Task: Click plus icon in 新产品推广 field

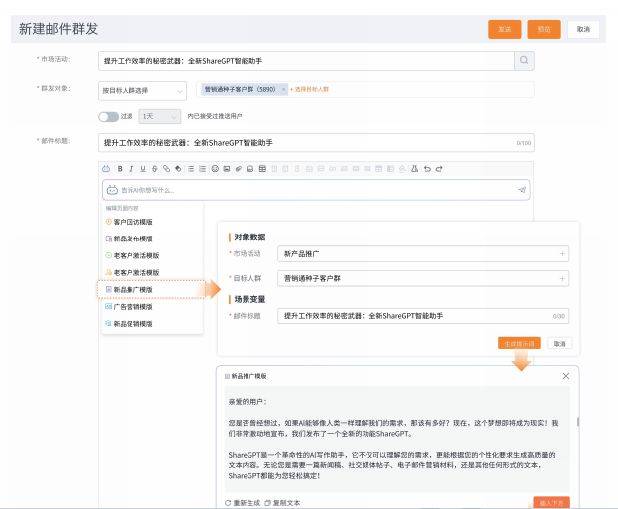Action: (562, 254)
